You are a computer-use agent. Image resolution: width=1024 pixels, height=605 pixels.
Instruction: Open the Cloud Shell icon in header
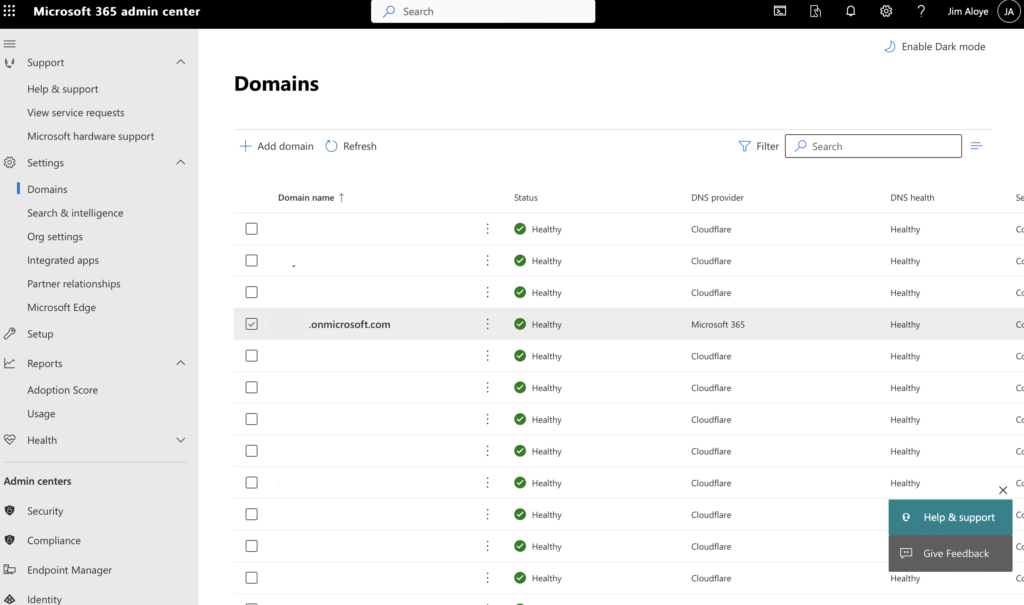tap(780, 11)
